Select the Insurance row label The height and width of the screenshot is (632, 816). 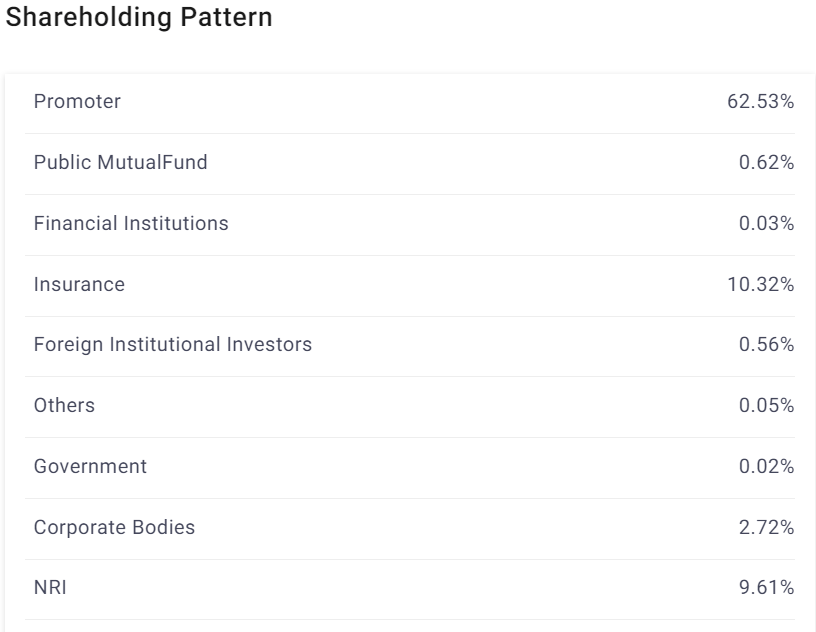(x=79, y=284)
